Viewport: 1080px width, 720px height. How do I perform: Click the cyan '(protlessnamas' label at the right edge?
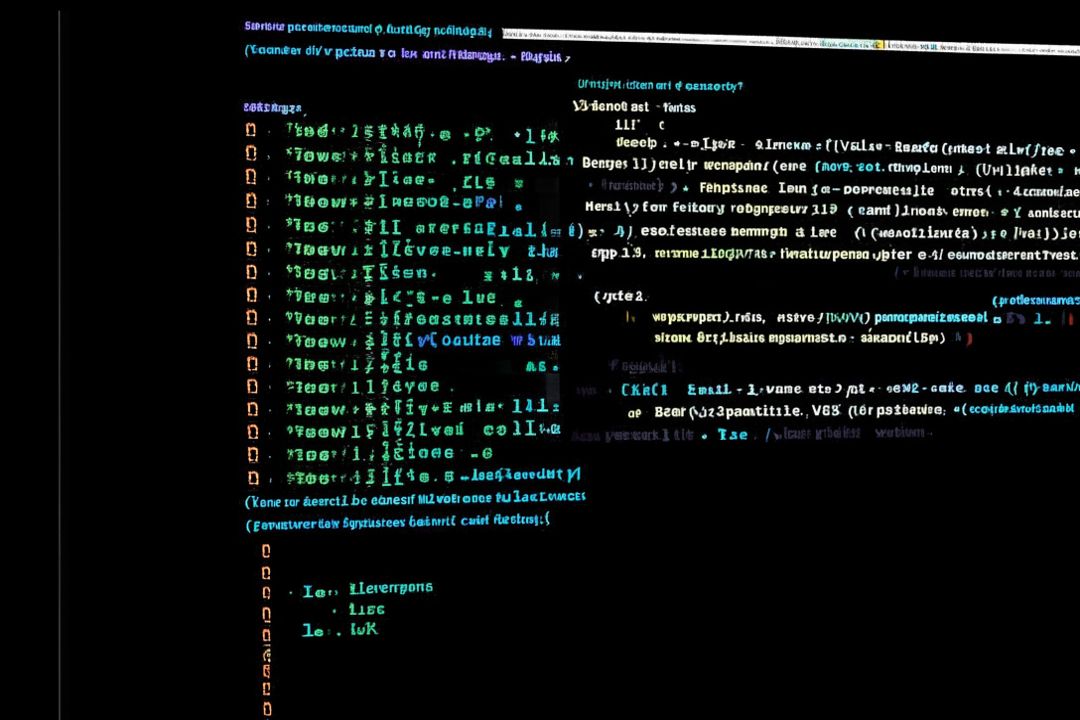(x=1035, y=300)
